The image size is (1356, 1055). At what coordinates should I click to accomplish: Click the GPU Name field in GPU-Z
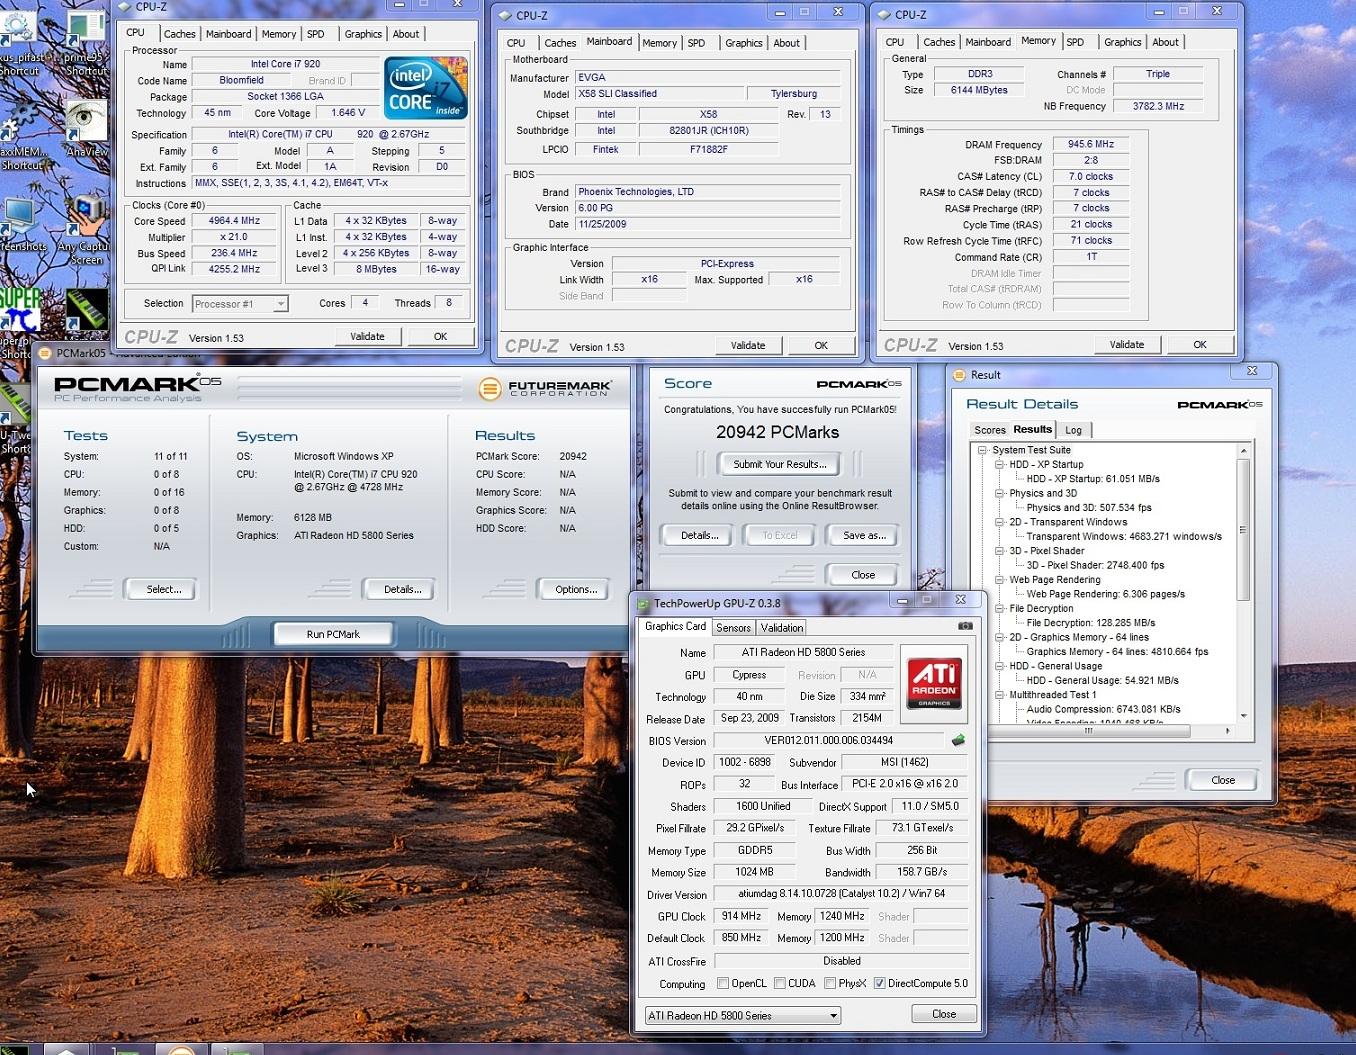click(803, 652)
